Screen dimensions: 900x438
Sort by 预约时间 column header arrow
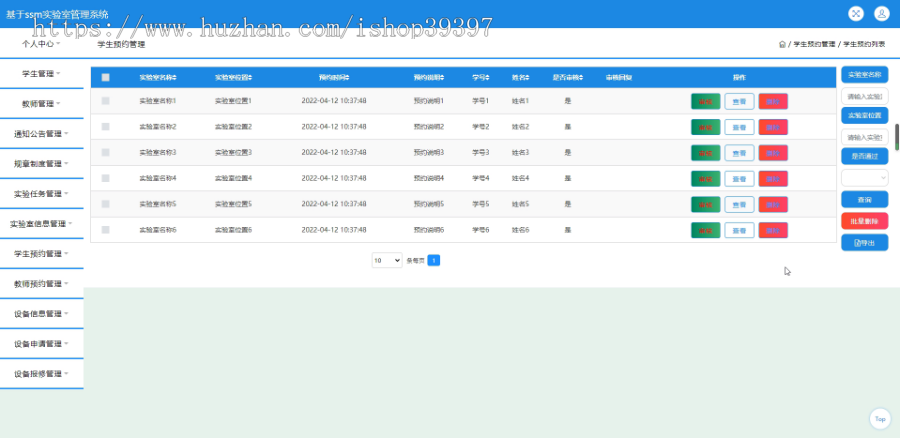pos(347,77)
